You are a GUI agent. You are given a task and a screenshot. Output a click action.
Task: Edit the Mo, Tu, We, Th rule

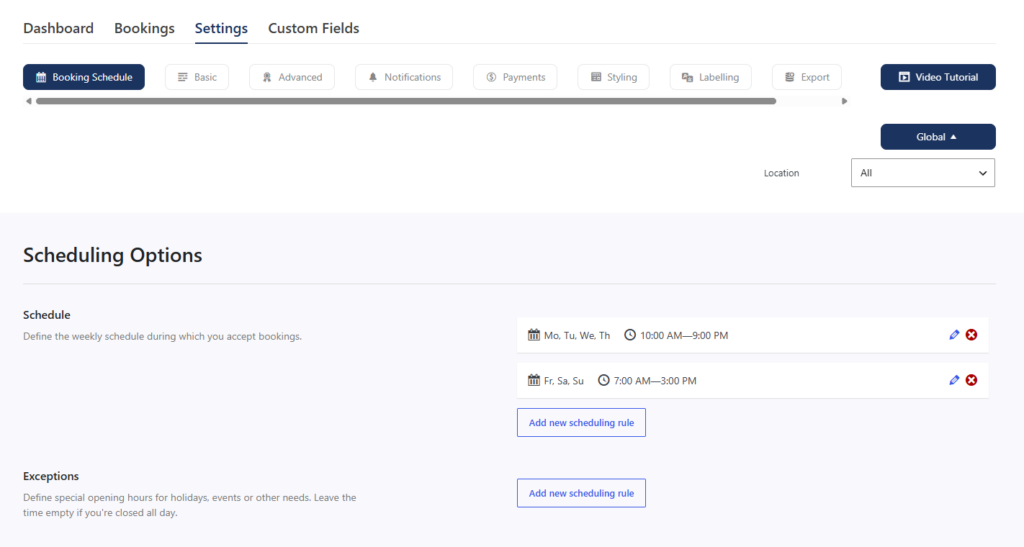point(954,335)
